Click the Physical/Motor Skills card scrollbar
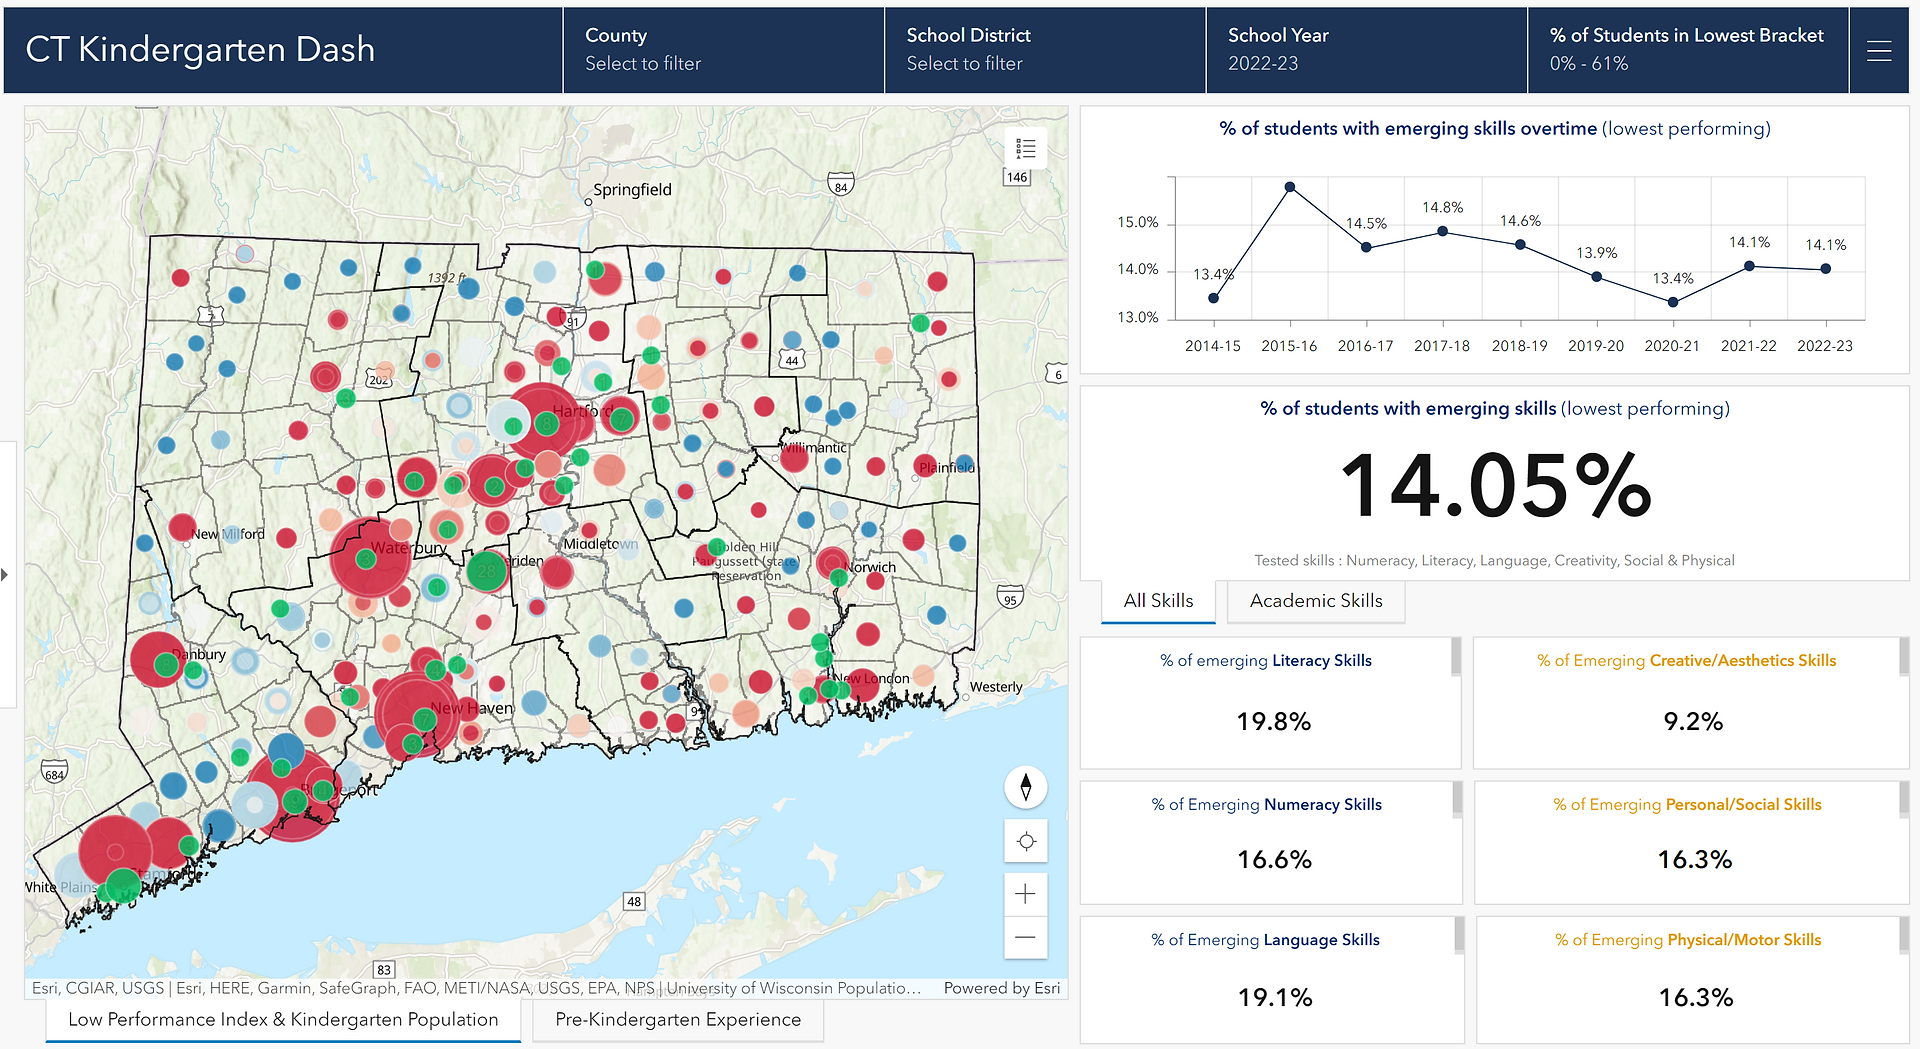Image resolution: width=1920 pixels, height=1049 pixels. [1904, 935]
